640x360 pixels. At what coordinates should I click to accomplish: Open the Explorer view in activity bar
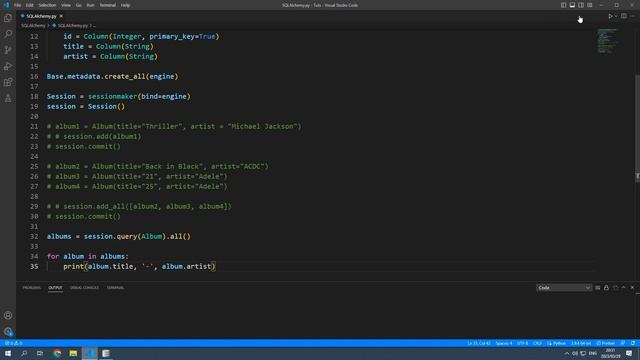coord(8,18)
